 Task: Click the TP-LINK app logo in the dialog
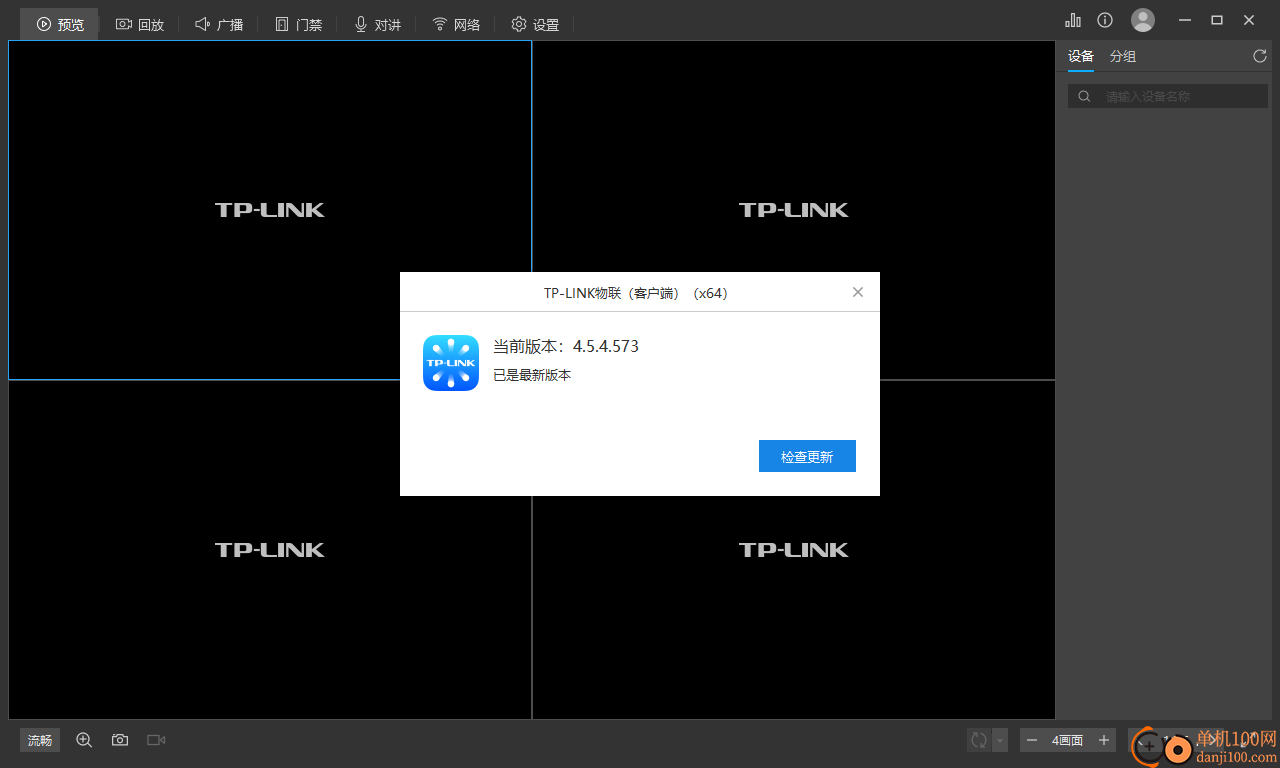[x=451, y=363]
